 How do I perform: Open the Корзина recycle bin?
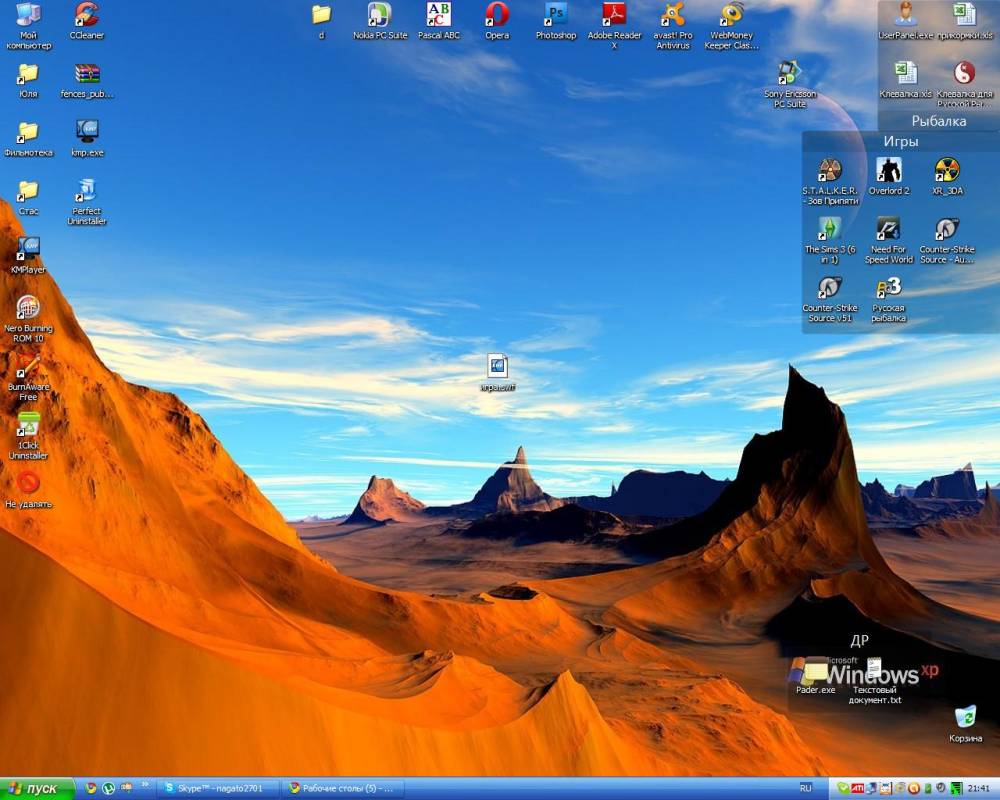[965, 717]
